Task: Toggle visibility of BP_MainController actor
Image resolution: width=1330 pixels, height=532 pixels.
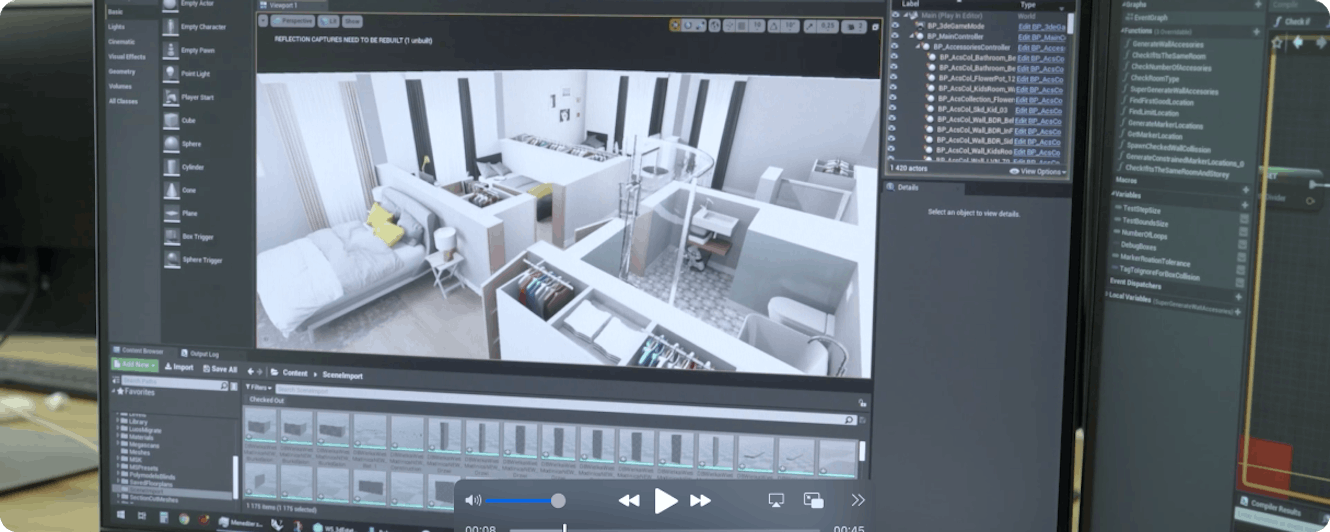Action: pyautogui.click(x=894, y=36)
